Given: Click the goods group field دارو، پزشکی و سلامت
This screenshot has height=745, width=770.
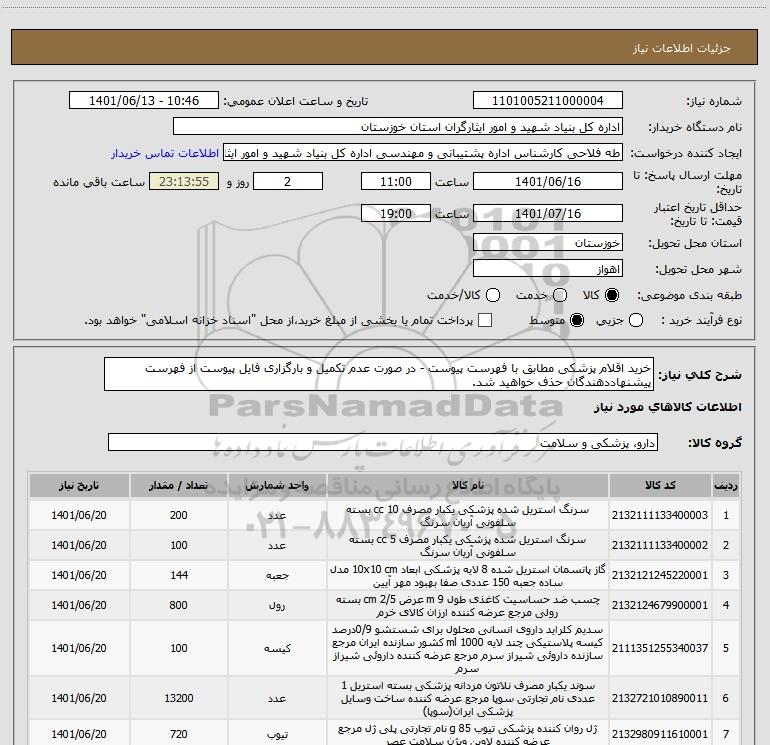Looking at the screenshot, I should 383,442.
